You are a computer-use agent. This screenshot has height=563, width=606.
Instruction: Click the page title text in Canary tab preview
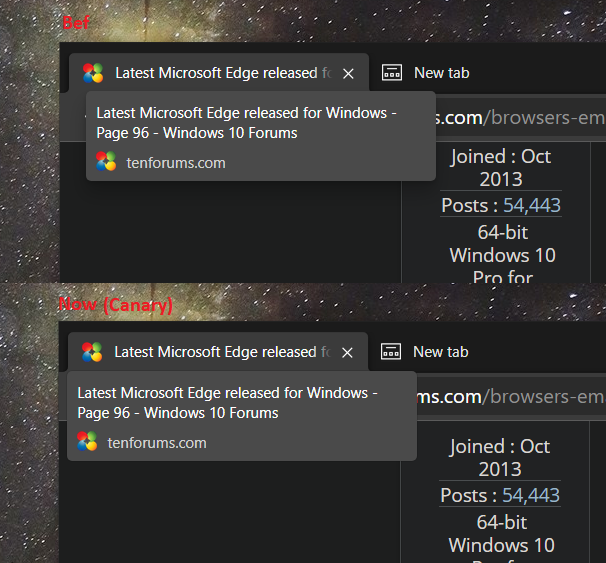227,403
